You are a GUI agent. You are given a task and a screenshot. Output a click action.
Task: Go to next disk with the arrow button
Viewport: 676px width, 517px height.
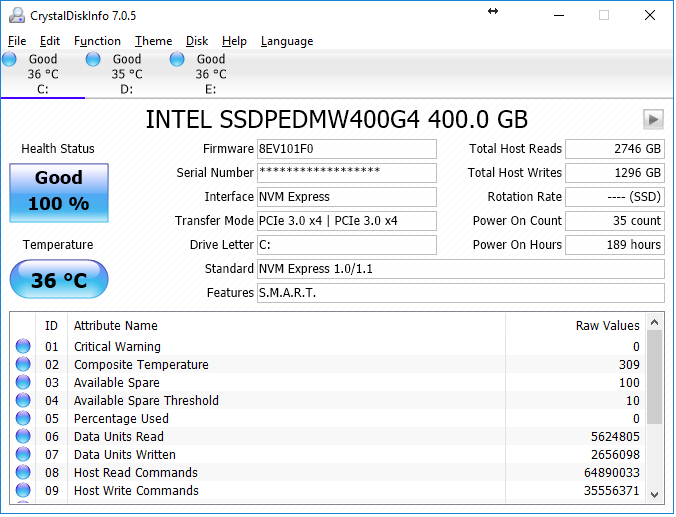click(653, 119)
